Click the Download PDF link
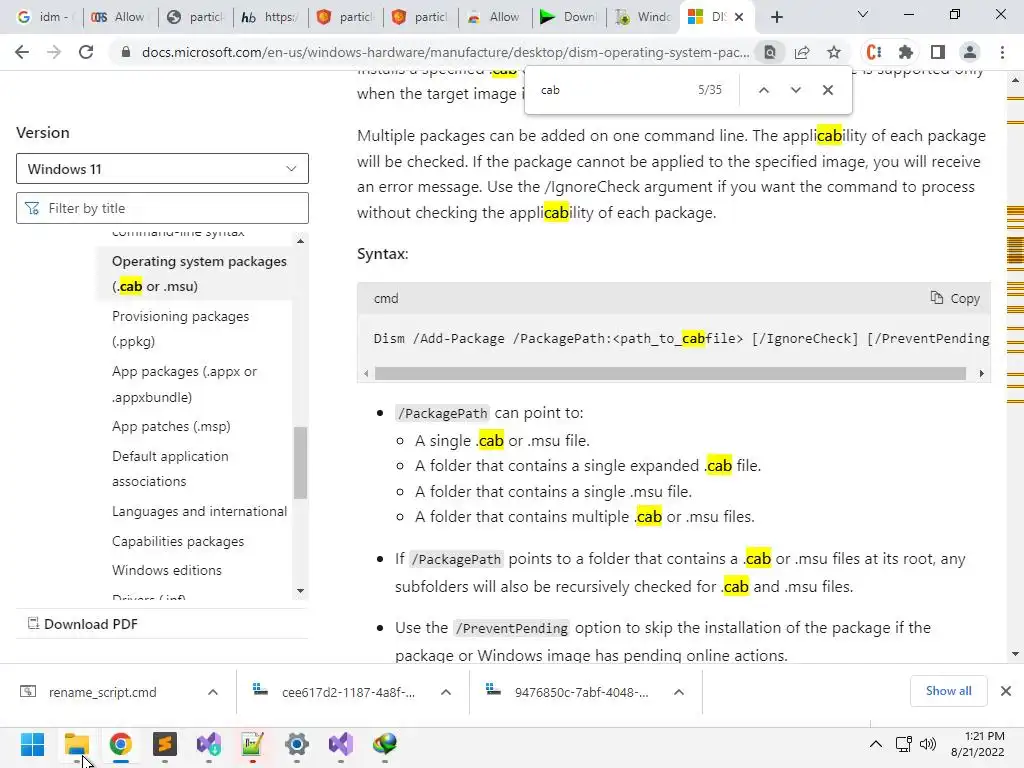 coord(83,624)
